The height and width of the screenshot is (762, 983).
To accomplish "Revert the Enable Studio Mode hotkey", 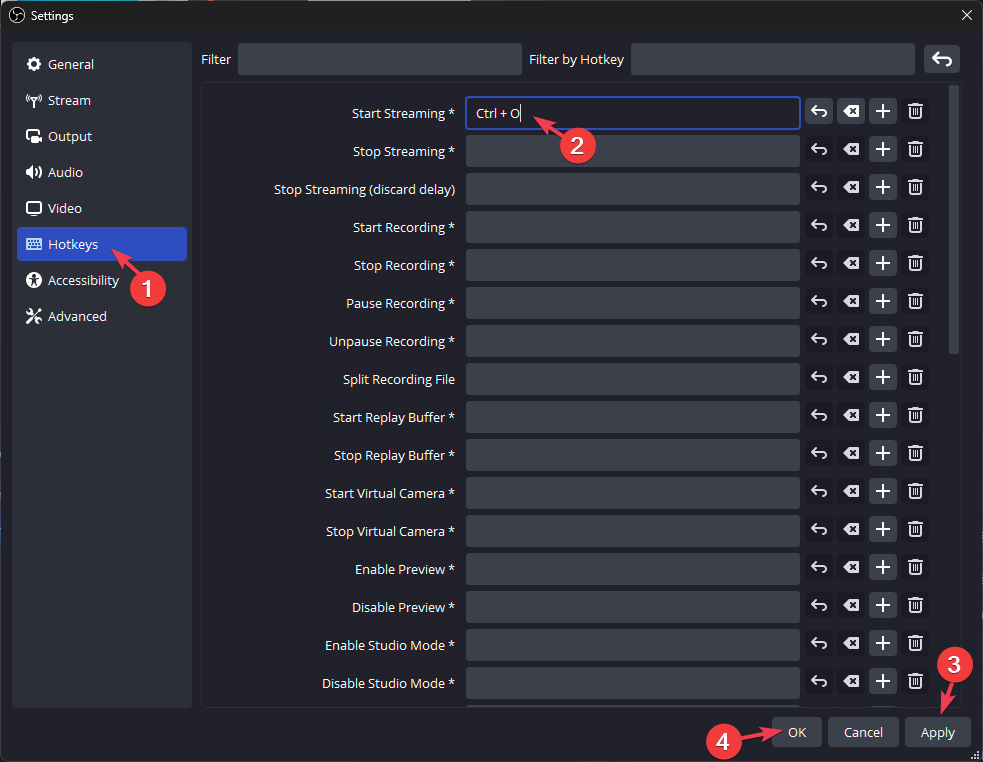I will [x=819, y=643].
